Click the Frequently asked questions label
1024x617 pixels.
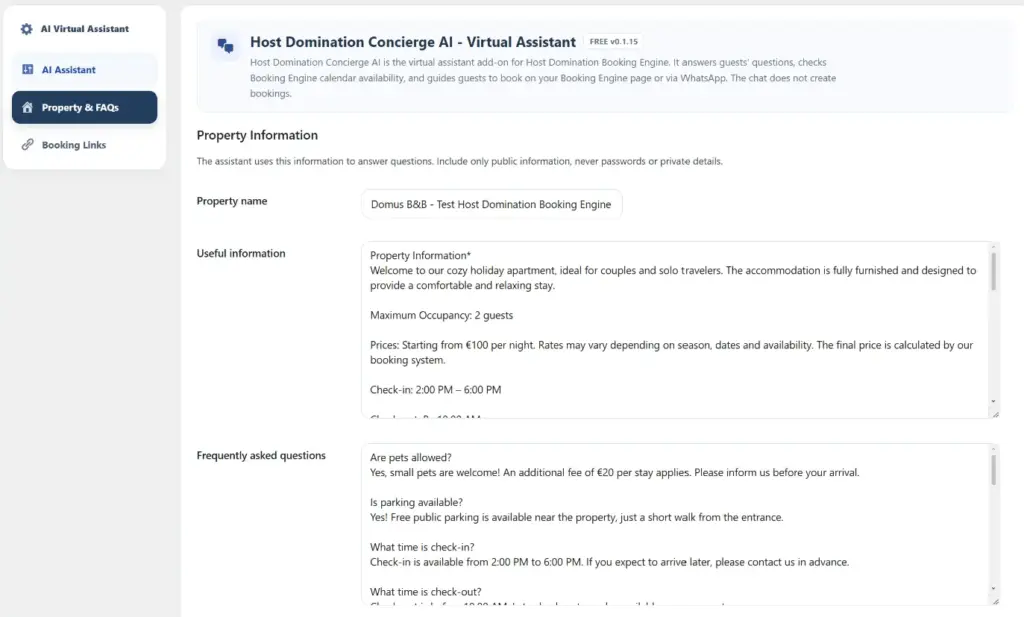(261, 455)
